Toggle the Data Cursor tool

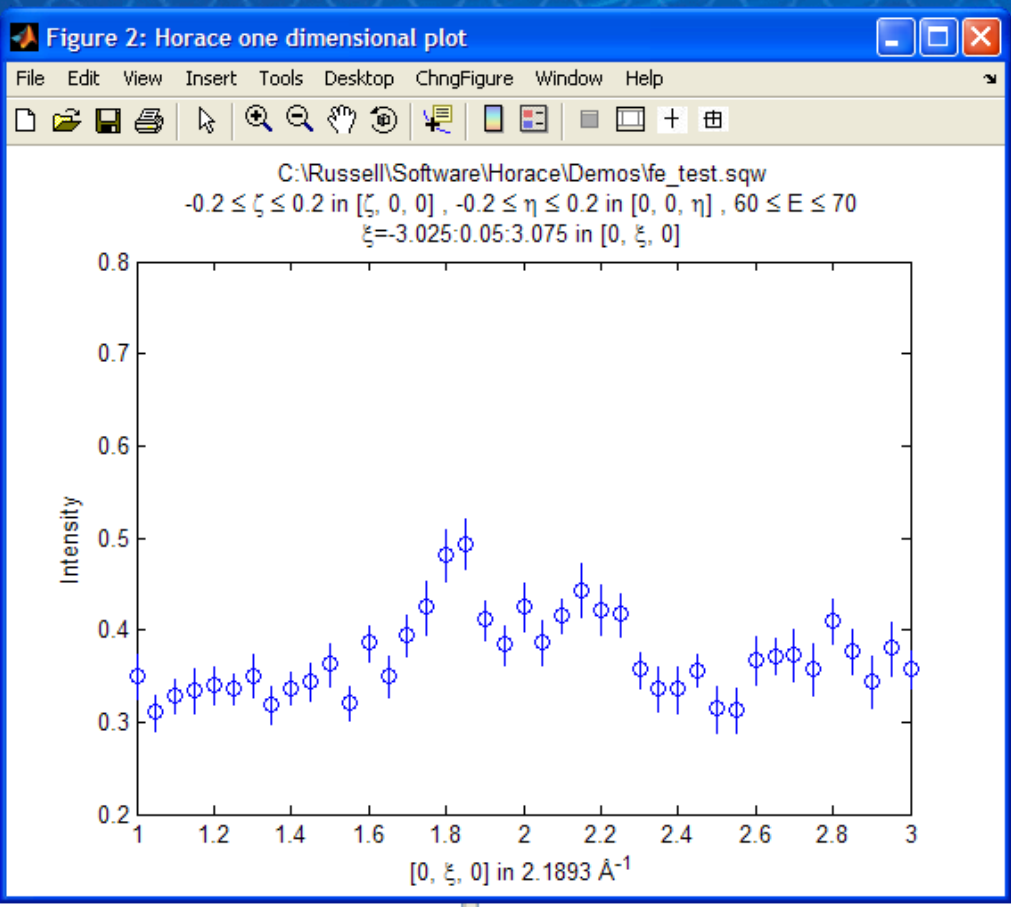tap(438, 120)
